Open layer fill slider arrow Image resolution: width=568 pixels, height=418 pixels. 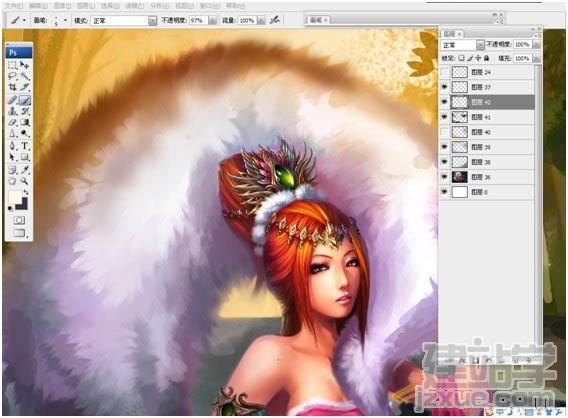click(536, 58)
